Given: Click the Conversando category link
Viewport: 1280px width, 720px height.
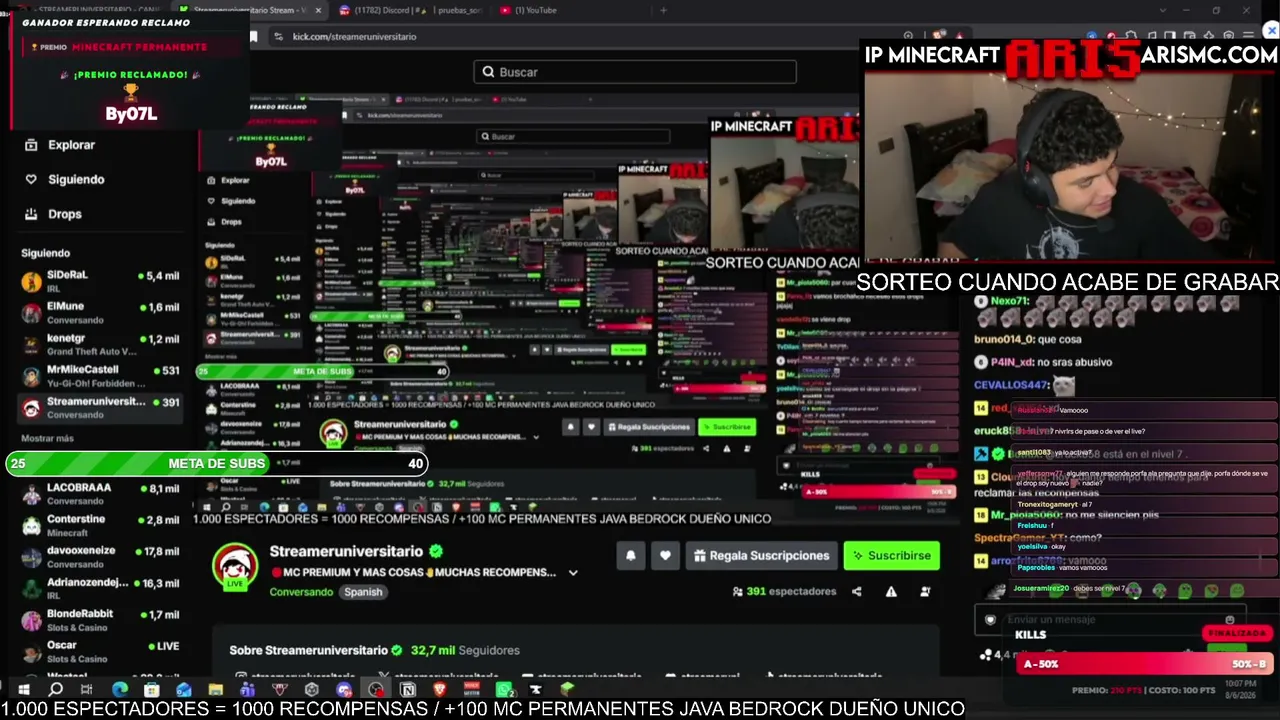Looking at the screenshot, I should pyautogui.click(x=301, y=592).
